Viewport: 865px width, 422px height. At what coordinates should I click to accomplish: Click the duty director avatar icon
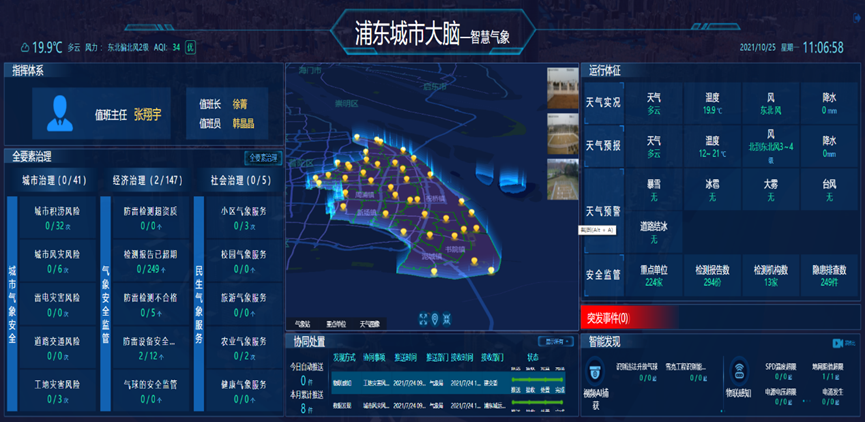[x=60, y=113]
